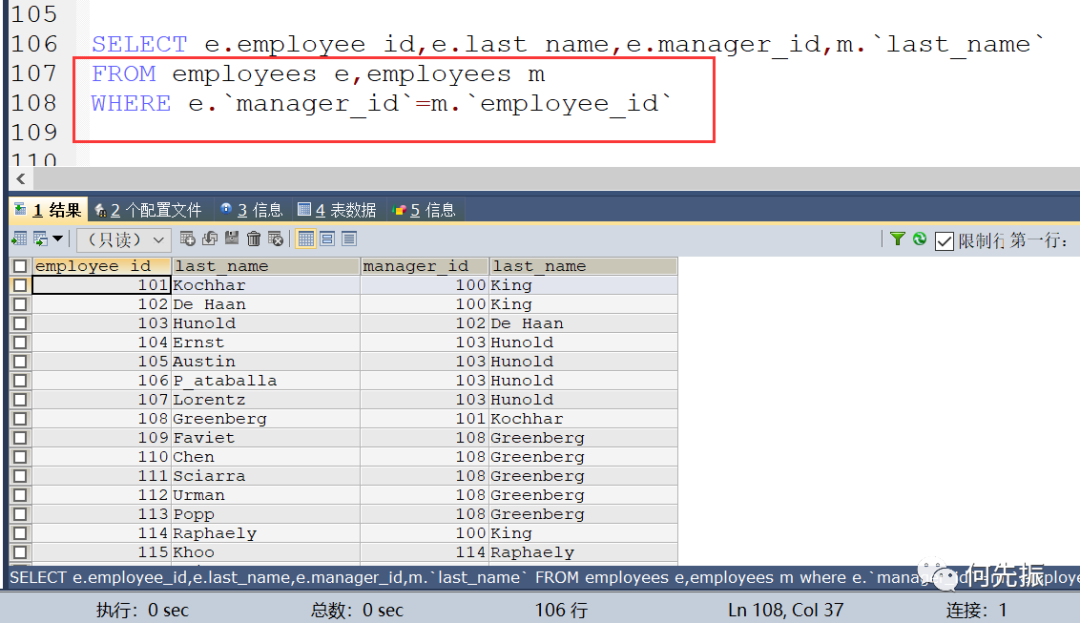Open the 2 个配置文件 tab
The height and width of the screenshot is (623, 1080).
click(148, 210)
